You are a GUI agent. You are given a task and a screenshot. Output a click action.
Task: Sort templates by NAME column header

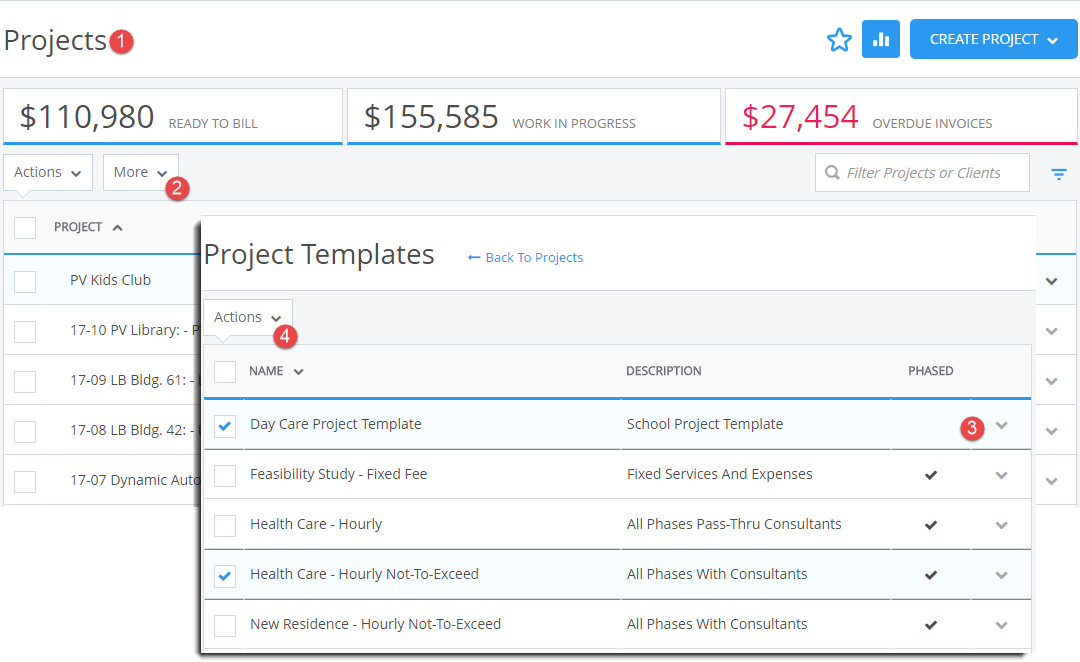click(267, 371)
